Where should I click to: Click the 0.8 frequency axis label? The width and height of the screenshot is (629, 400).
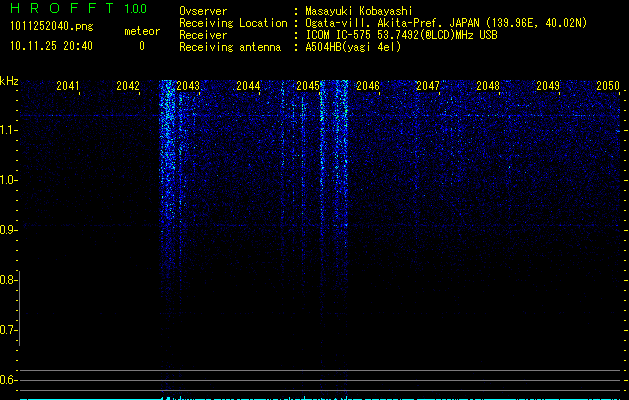tap(7, 280)
